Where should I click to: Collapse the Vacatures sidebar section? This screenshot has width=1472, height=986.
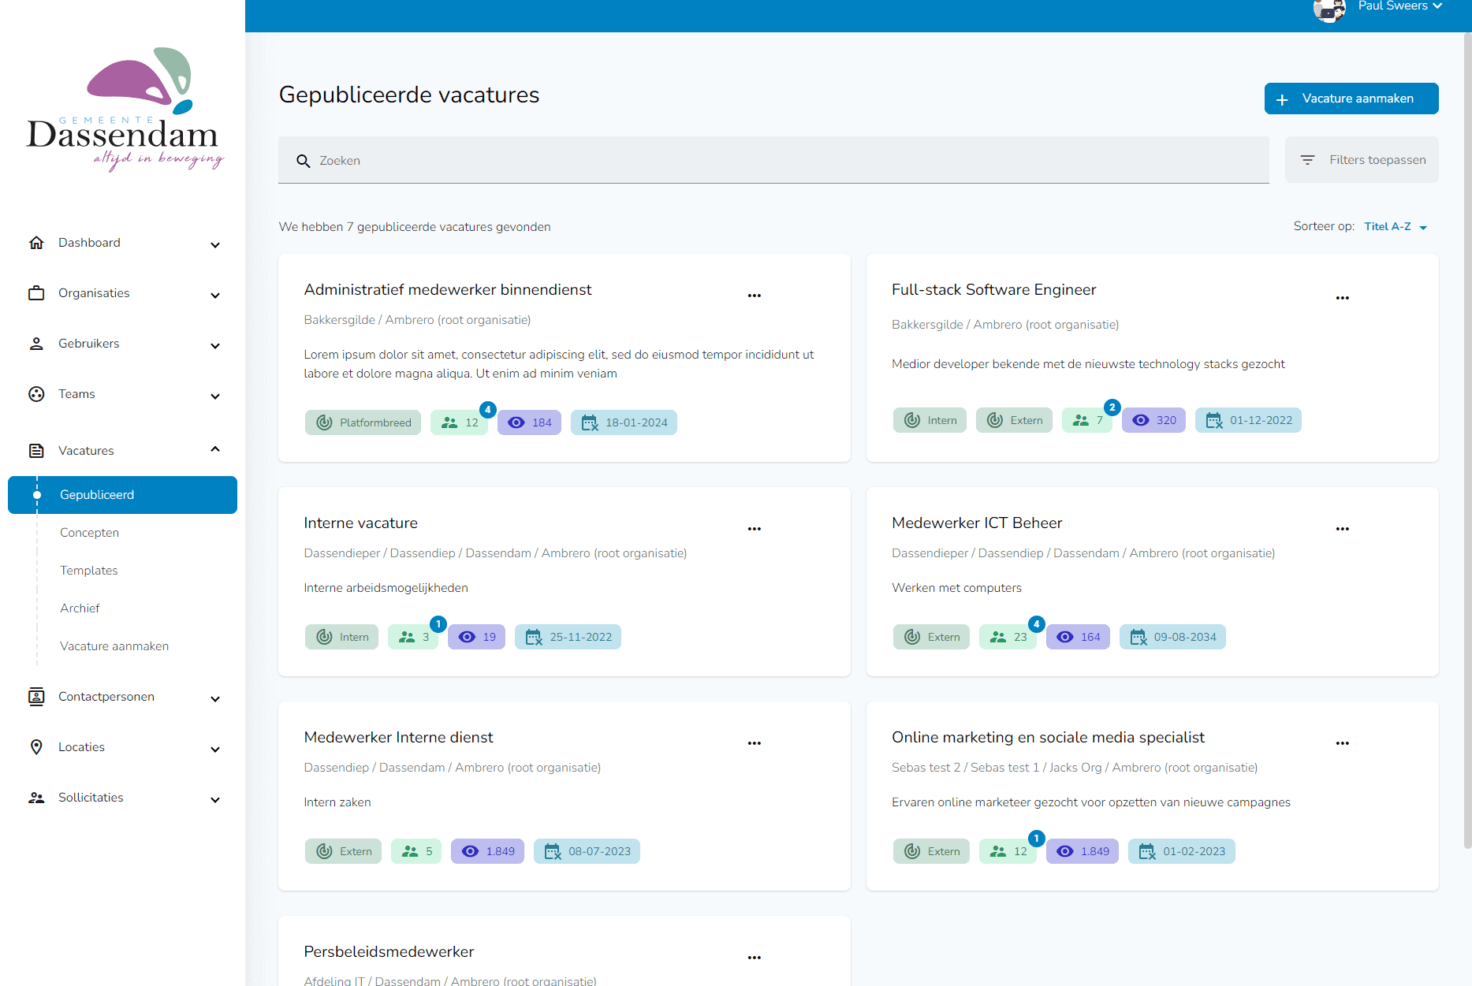click(214, 450)
